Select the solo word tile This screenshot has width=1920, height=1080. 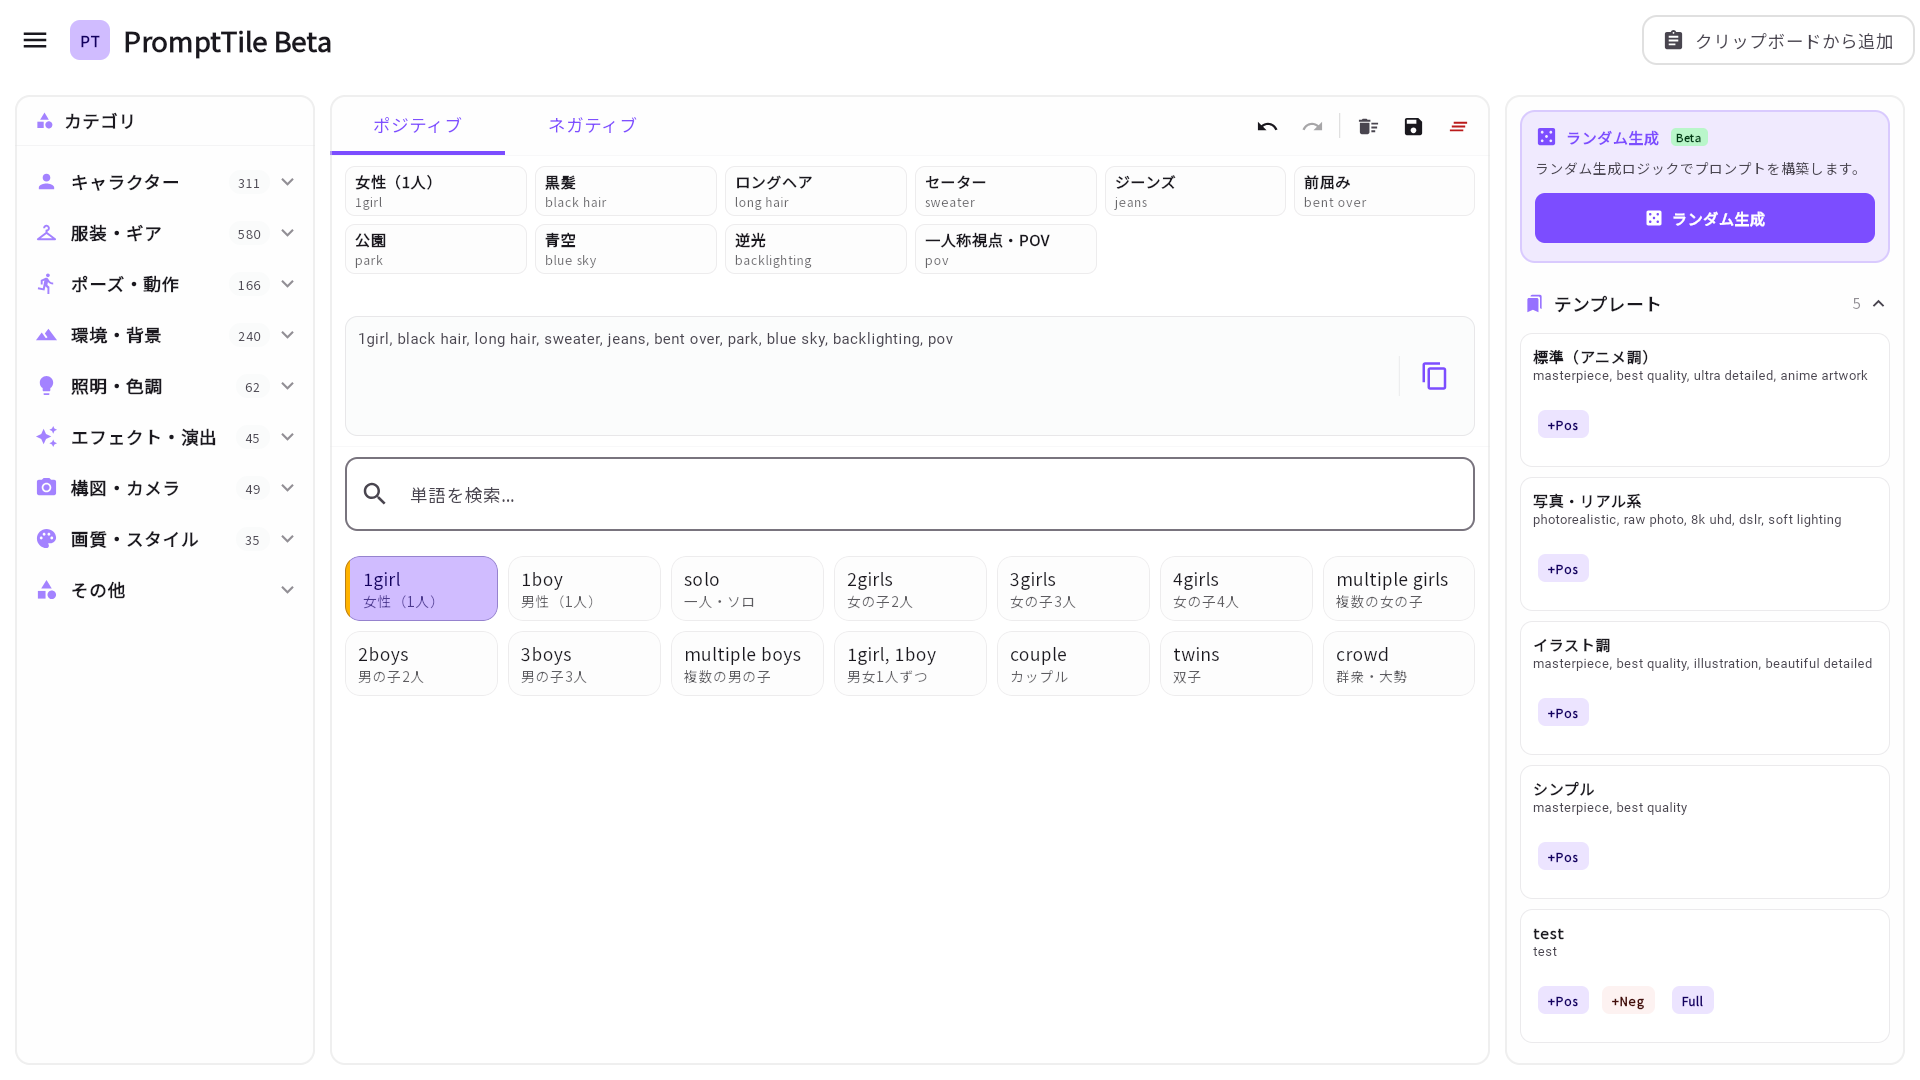747,589
